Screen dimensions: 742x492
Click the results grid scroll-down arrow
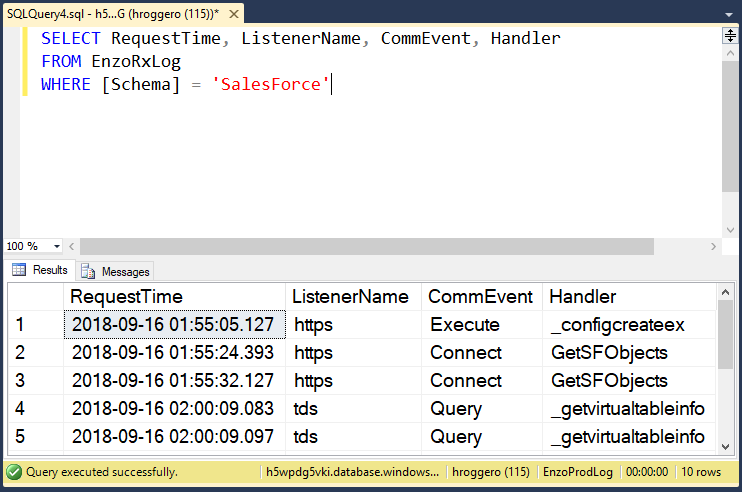point(726,445)
